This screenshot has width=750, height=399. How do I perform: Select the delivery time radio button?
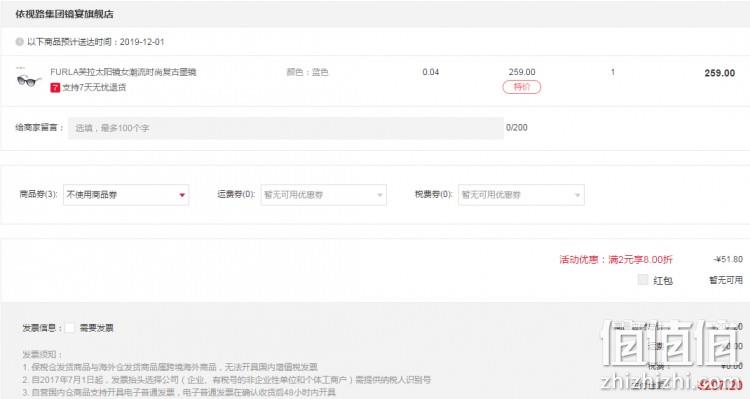point(20,42)
